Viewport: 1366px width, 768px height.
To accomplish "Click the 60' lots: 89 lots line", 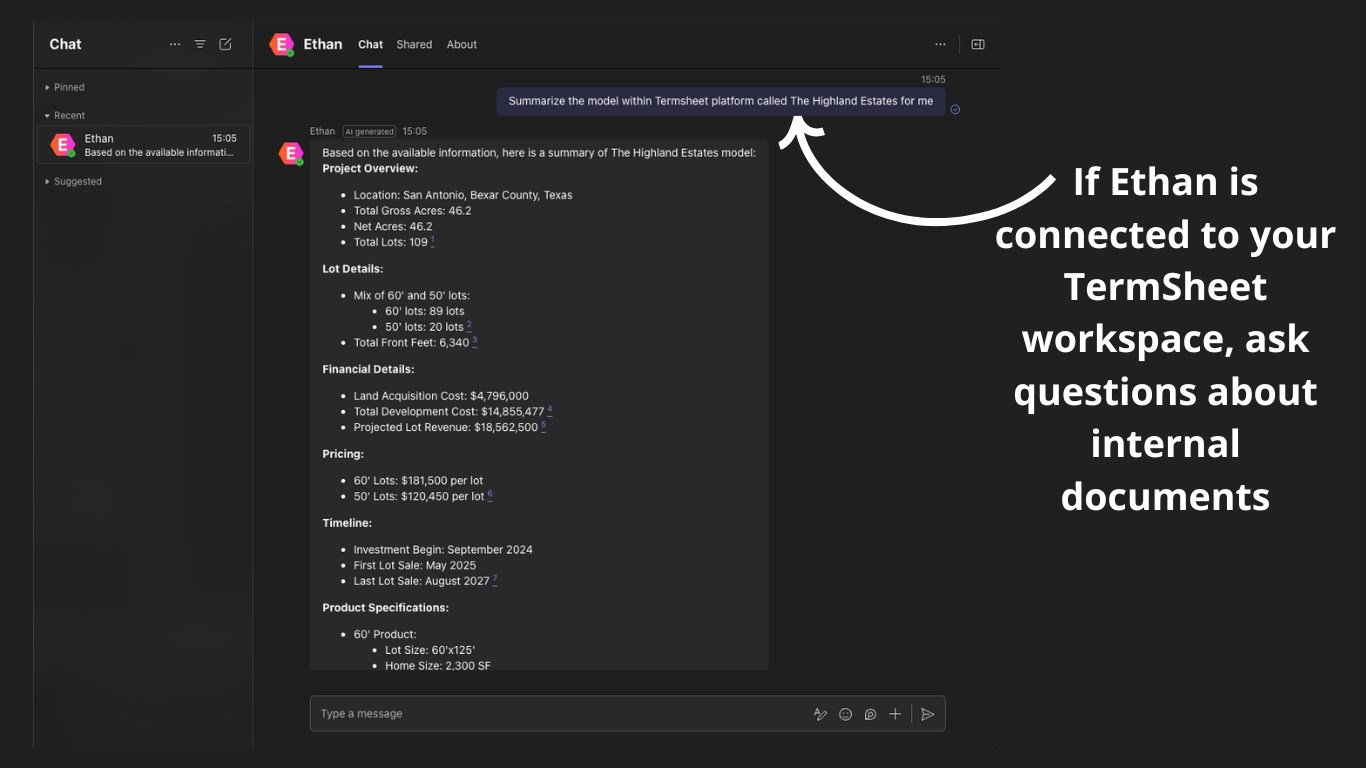I will [x=425, y=311].
